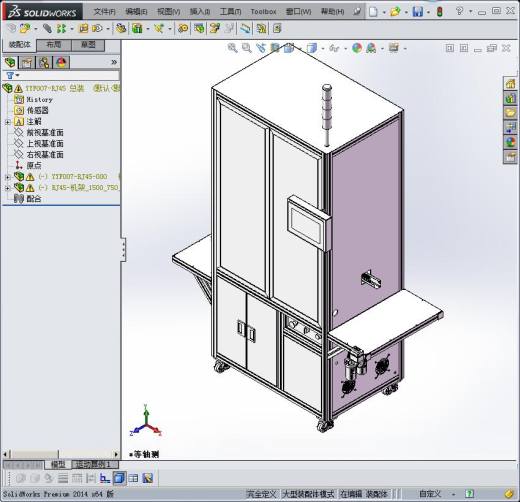Switch to the 布局 Layout tab

point(54,45)
